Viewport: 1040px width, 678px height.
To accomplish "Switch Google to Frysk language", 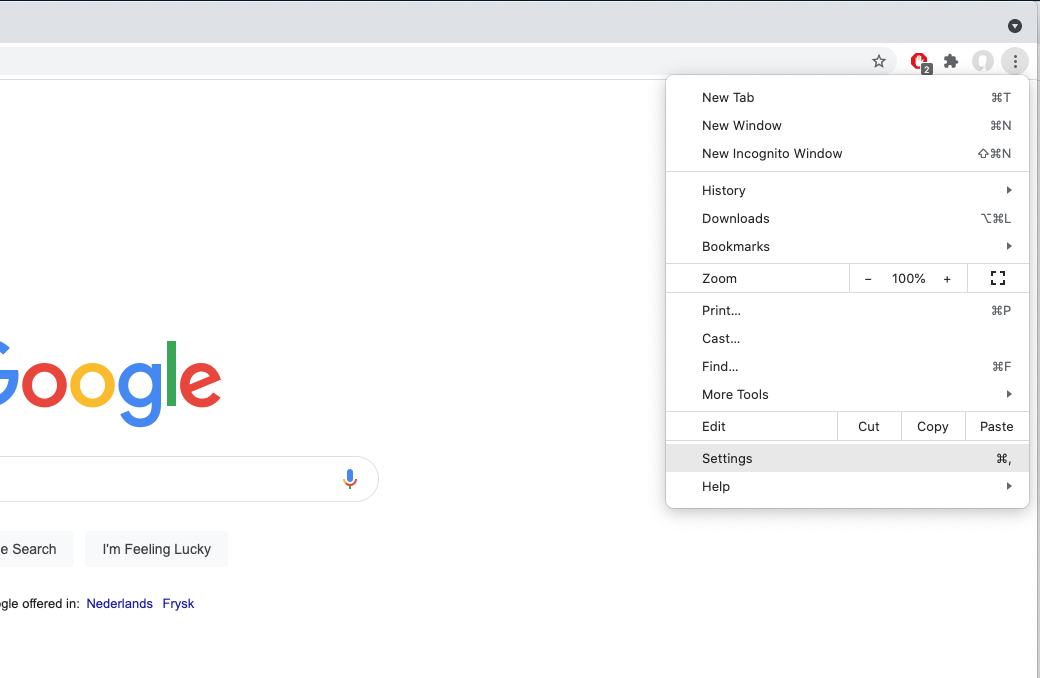I will pyautogui.click(x=178, y=604).
